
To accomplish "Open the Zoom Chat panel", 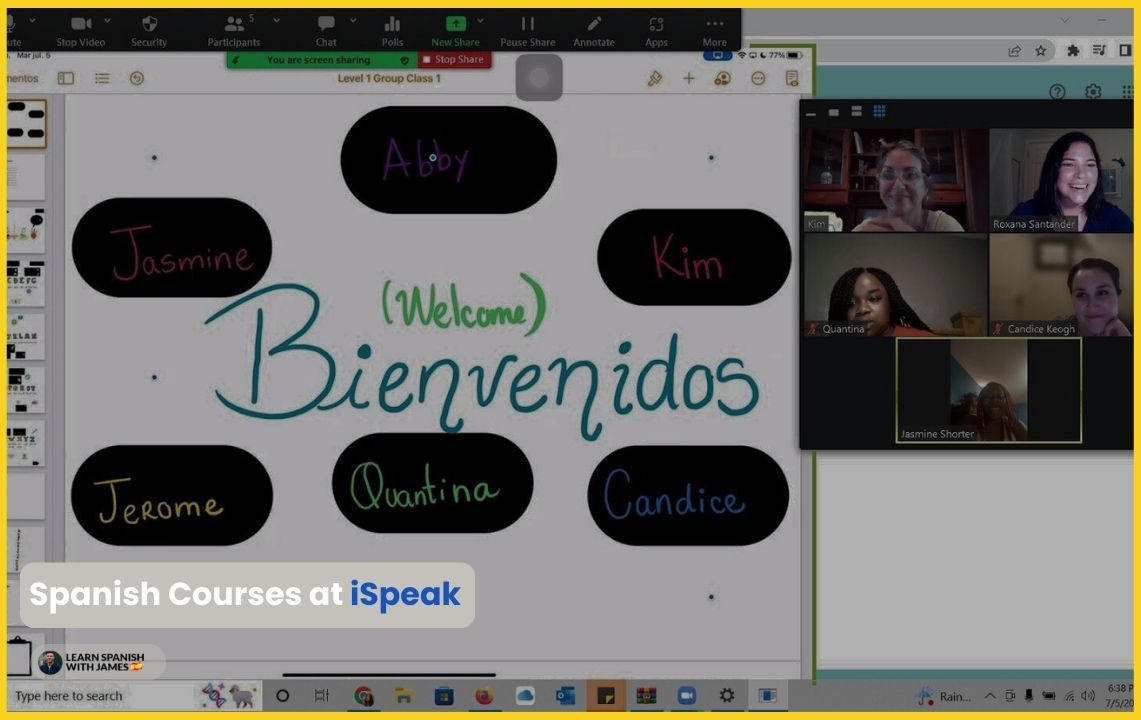I will pos(326,29).
